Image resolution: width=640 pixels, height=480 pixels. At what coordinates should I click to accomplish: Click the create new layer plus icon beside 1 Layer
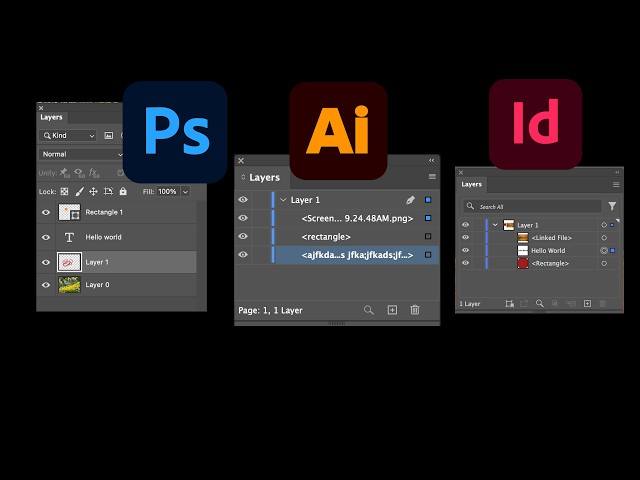pyautogui.click(x=587, y=303)
